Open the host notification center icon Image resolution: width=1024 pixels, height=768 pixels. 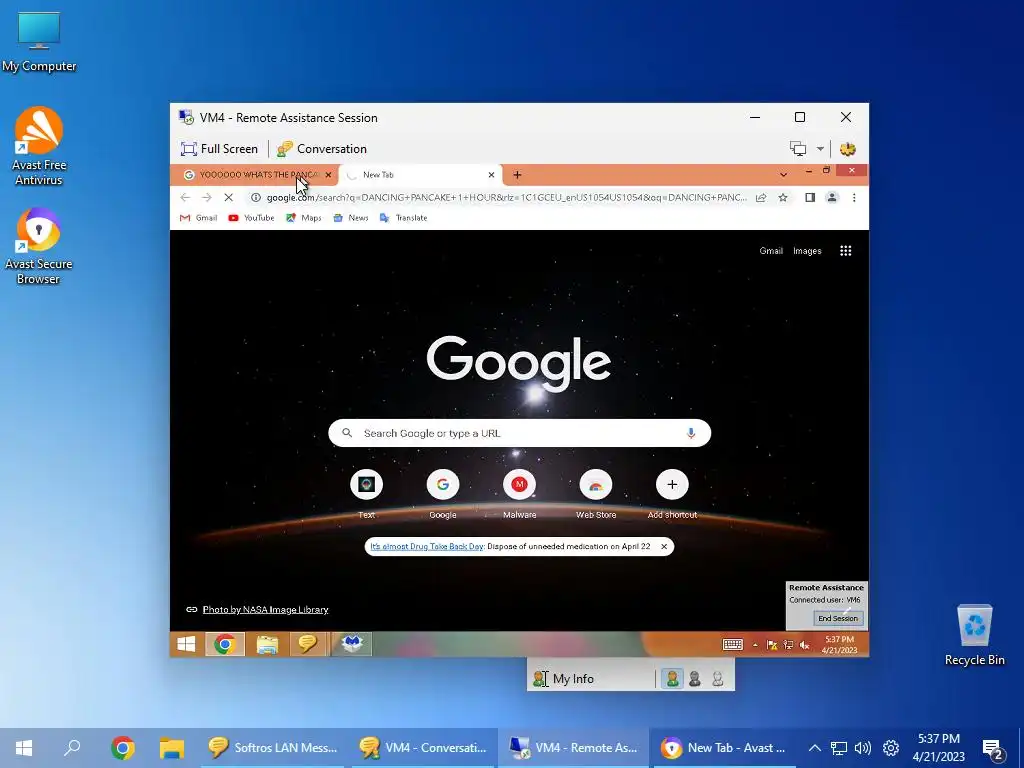click(x=993, y=749)
